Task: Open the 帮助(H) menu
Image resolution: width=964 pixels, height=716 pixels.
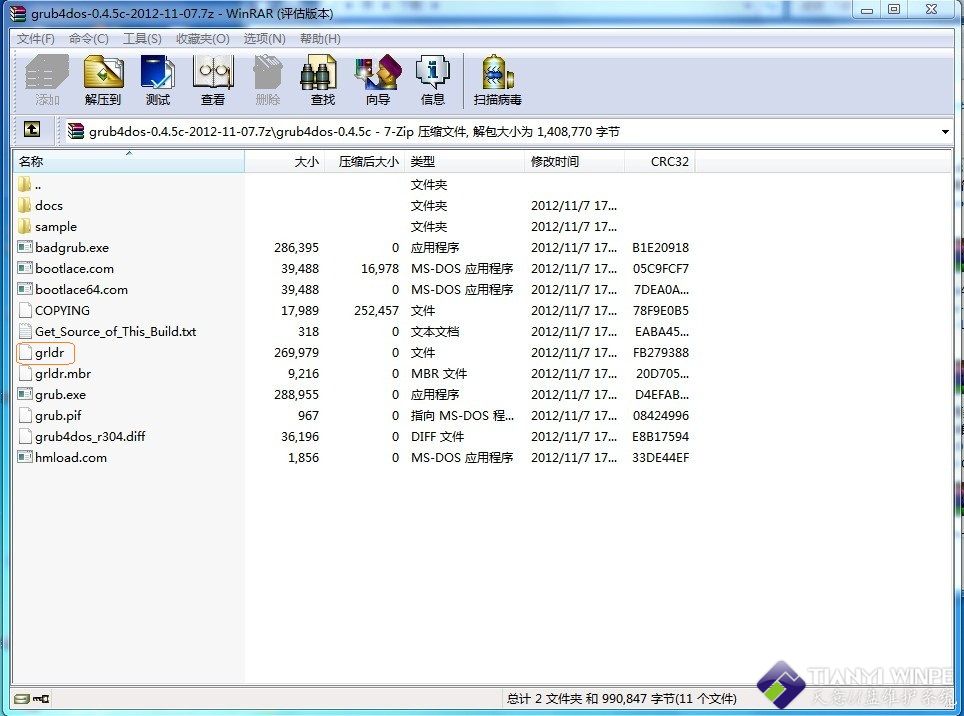Action: point(320,39)
